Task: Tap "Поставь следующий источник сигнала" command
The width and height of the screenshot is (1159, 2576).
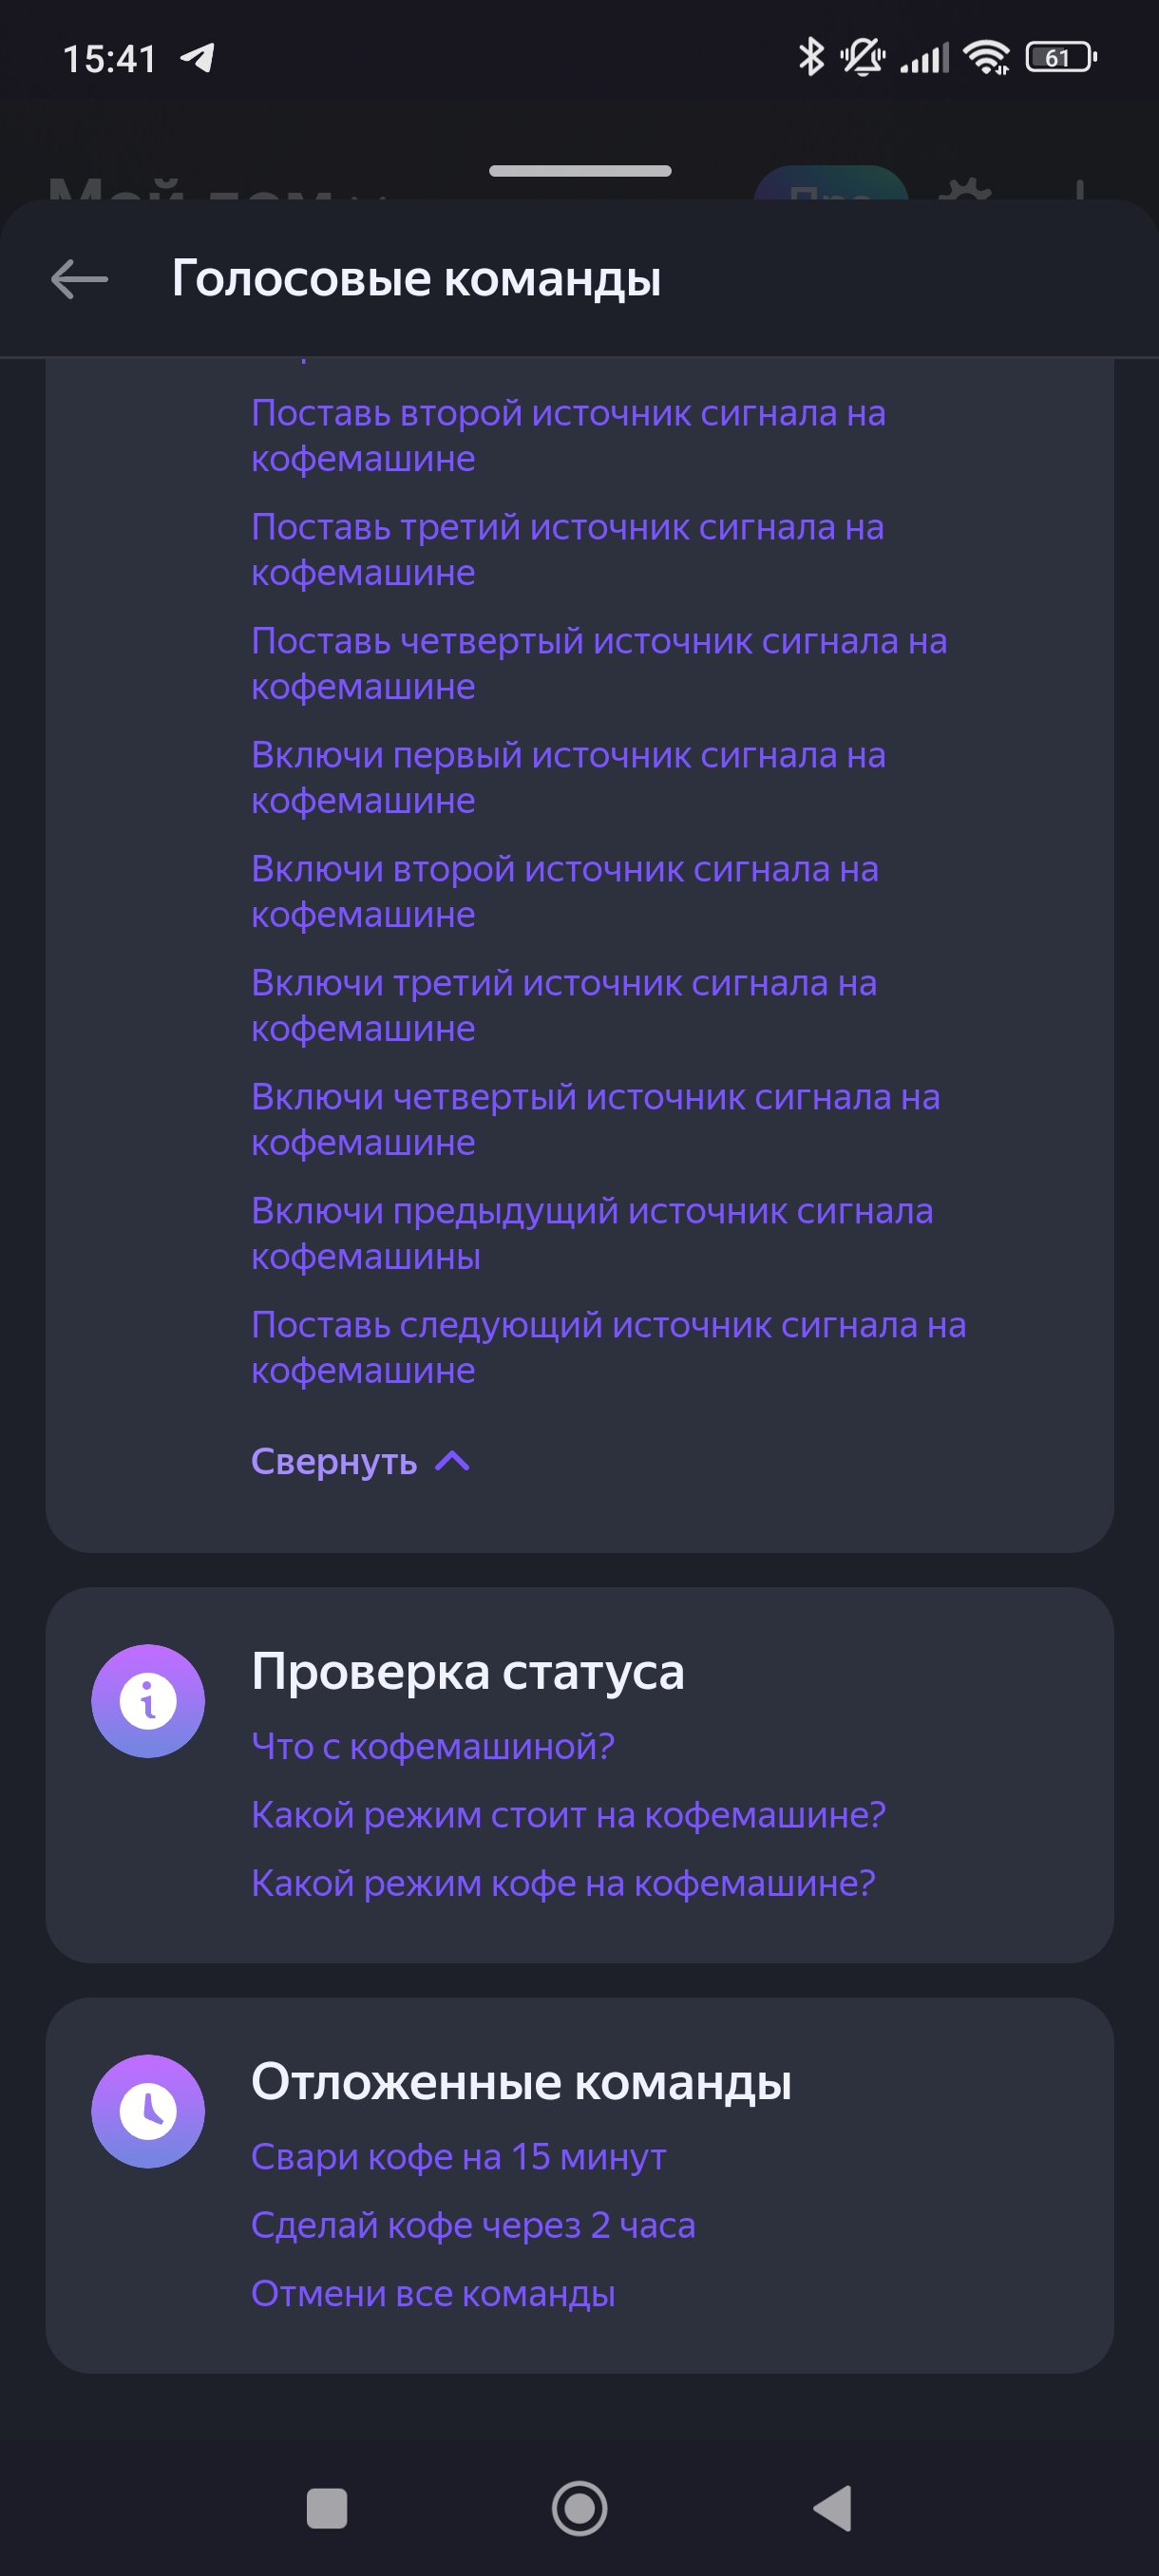Action: click(x=608, y=1347)
